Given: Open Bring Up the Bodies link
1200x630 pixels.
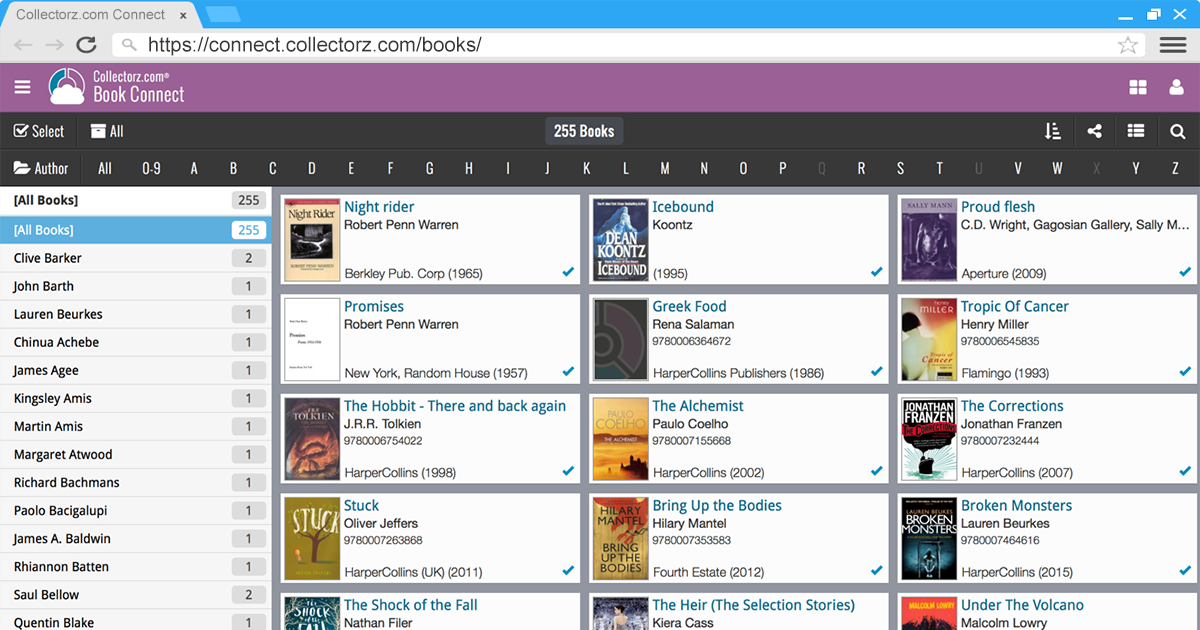Looking at the screenshot, I should (x=717, y=505).
